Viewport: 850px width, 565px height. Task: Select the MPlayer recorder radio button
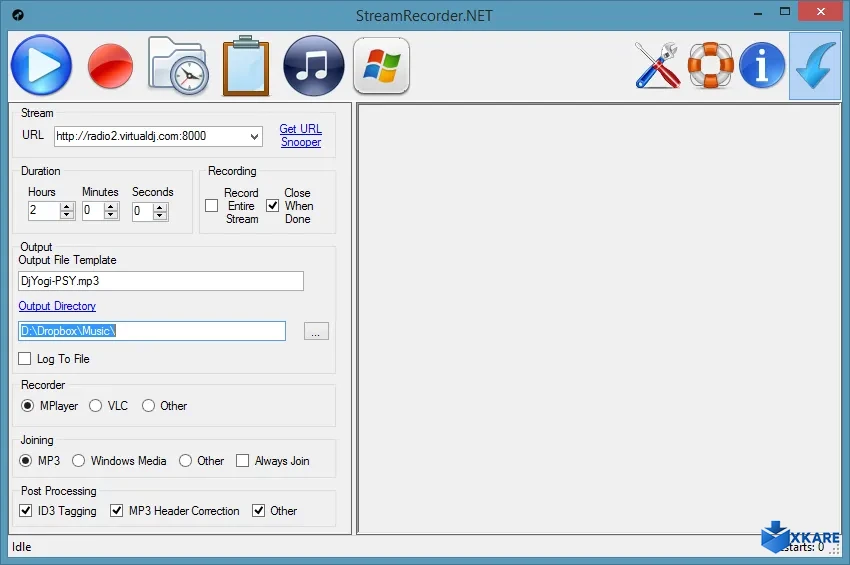[27, 406]
